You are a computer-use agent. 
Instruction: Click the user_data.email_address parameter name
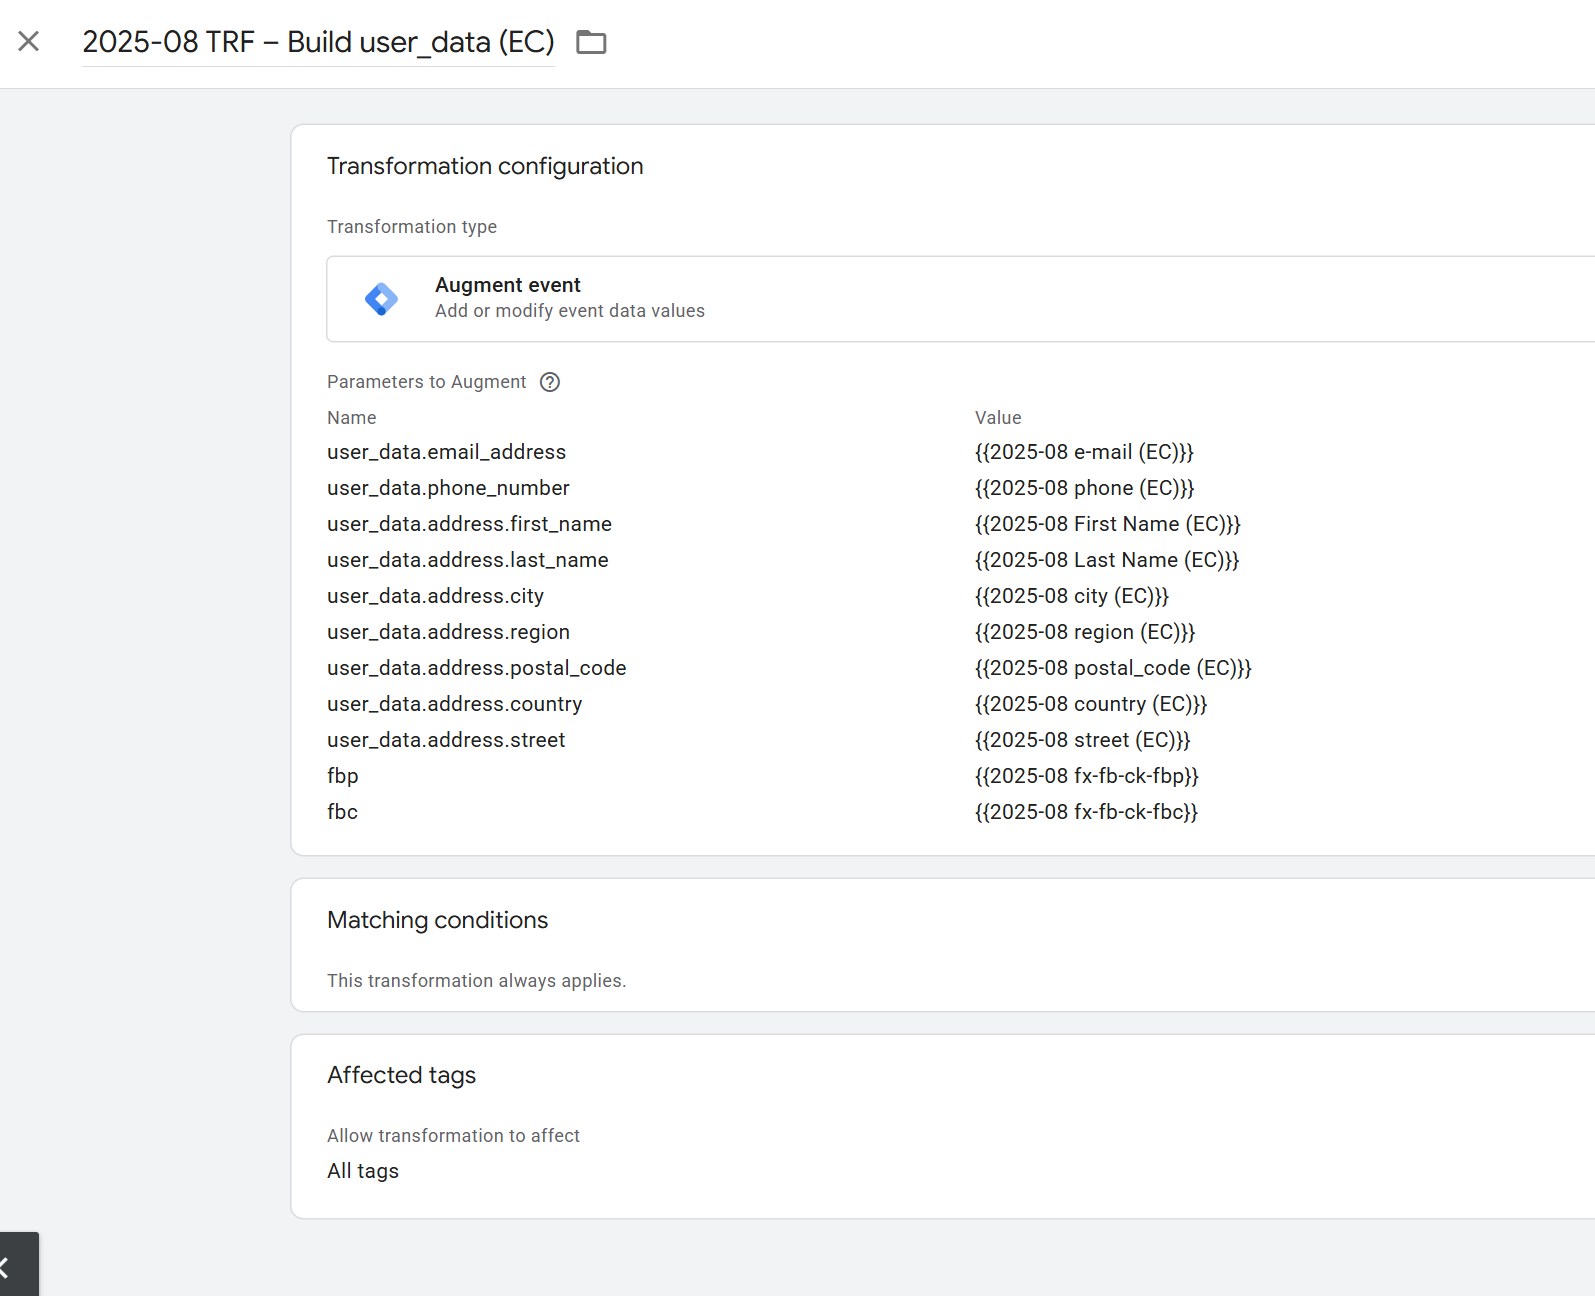(x=446, y=452)
